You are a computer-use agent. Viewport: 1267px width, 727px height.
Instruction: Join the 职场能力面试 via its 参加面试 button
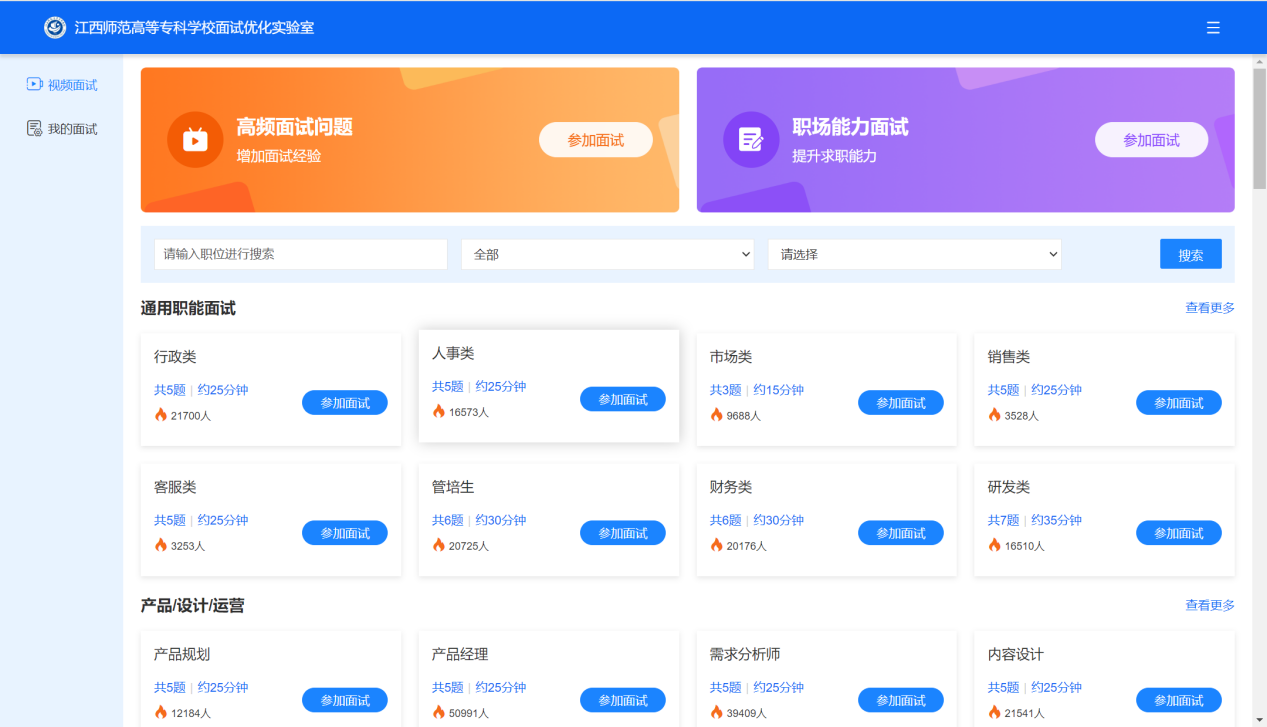click(x=1151, y=139)
